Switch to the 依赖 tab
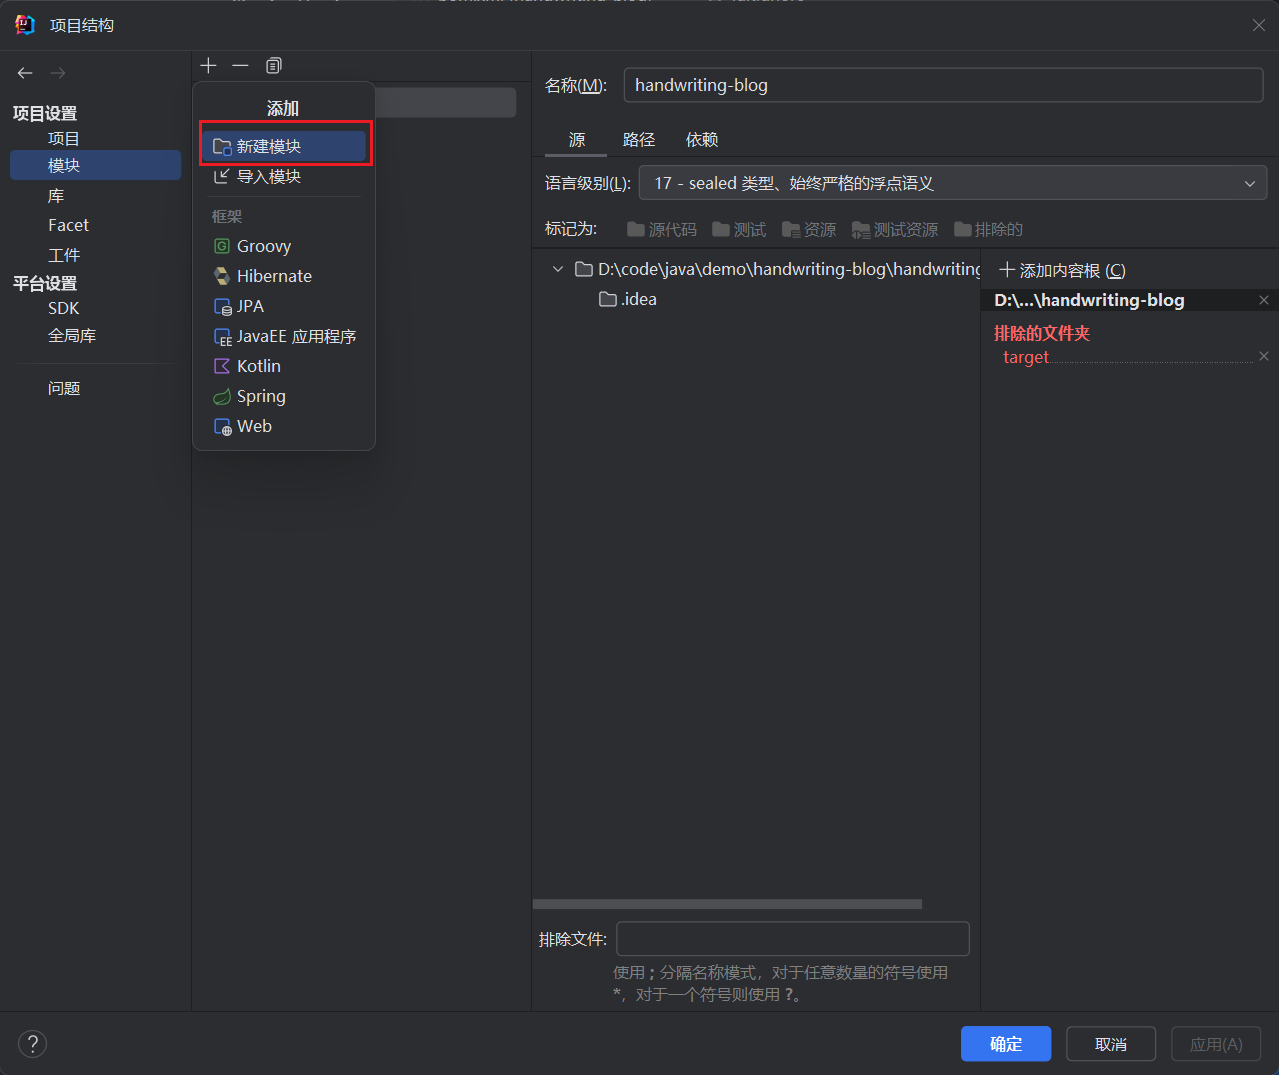The width and height of the screenshot is (1279, 1075). coord(702,140)
